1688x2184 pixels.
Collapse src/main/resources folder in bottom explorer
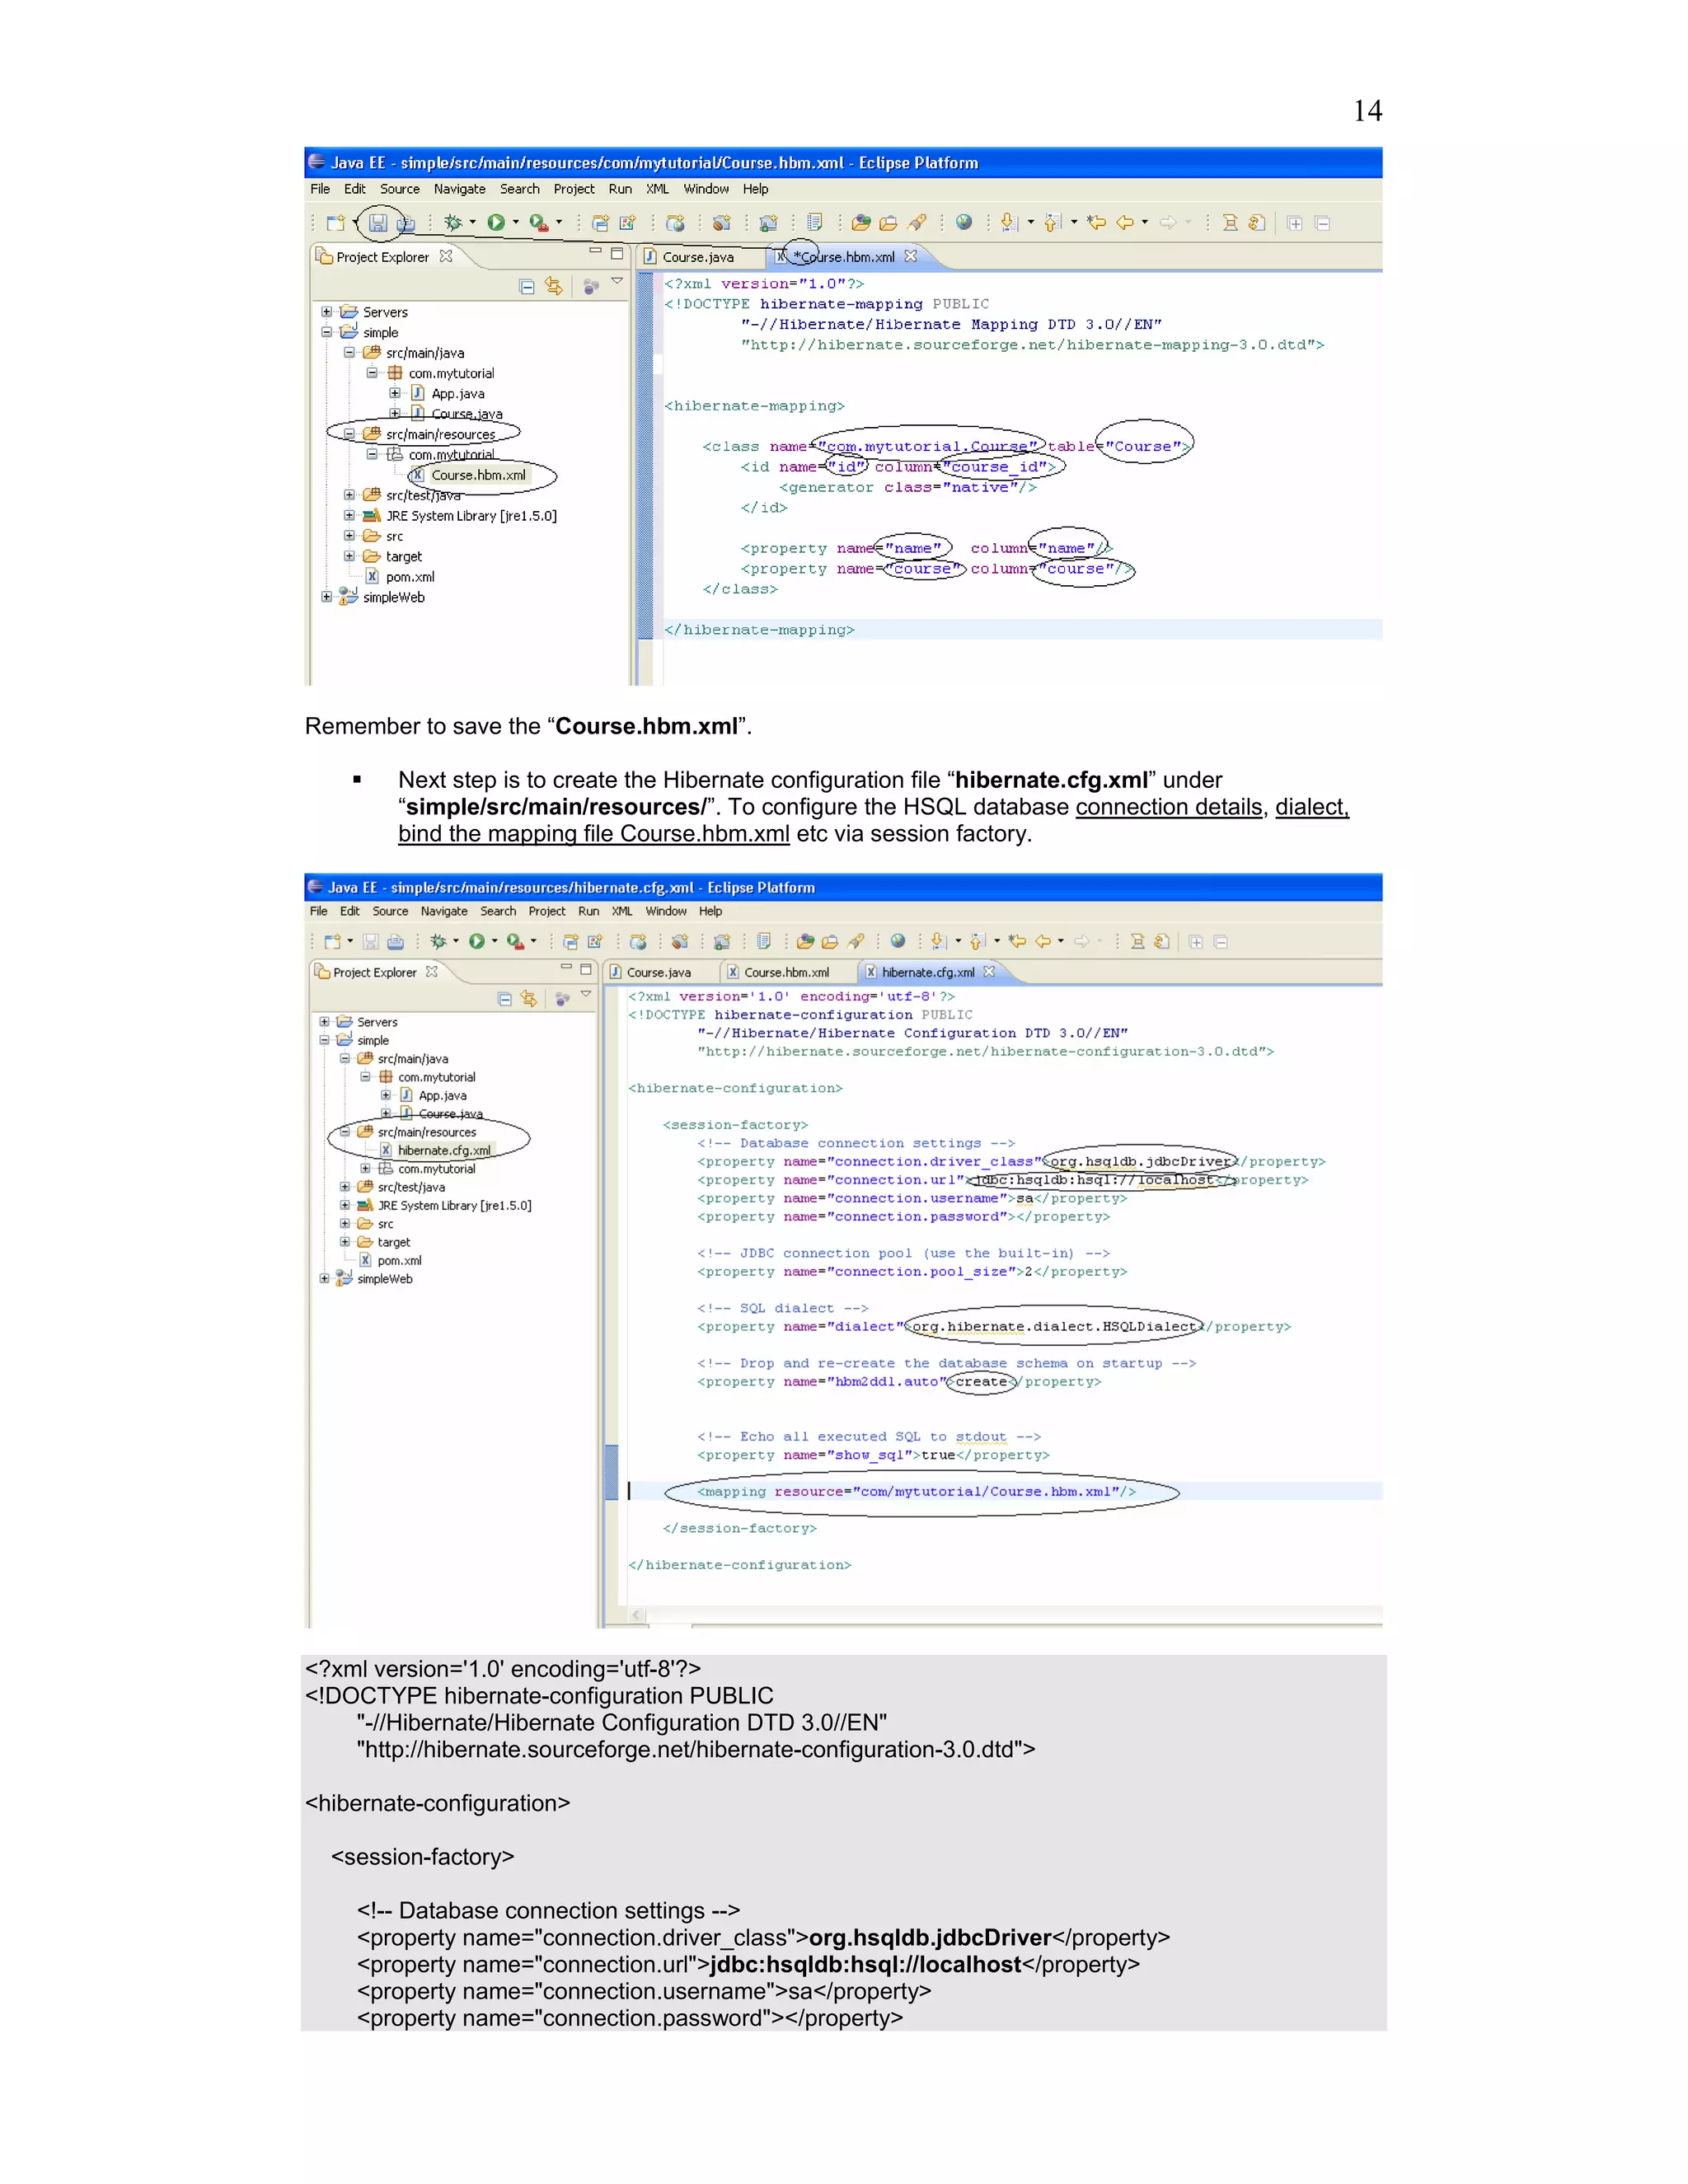click(345, 1132)
